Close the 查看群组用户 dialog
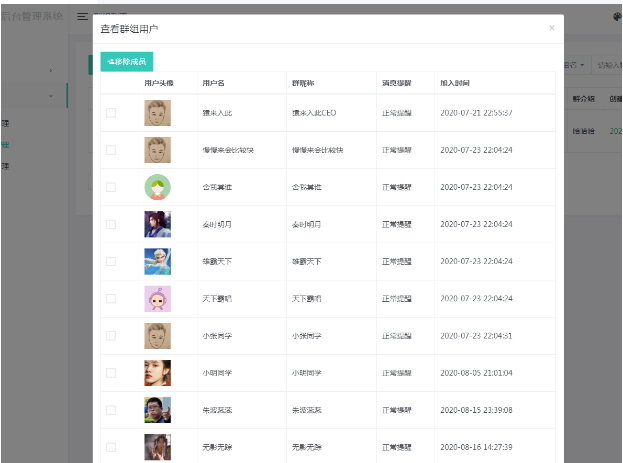Viewport: 623px width, 463px height. (x=551, y=28)
